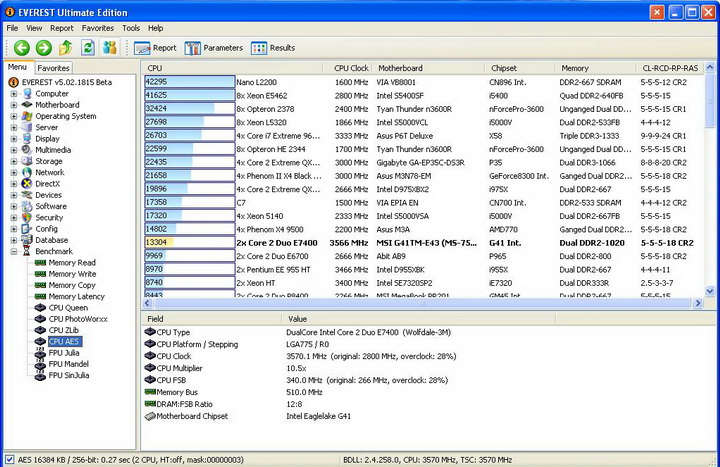The width and height of the screenshot is (720, 467).
Task: Open the Tools menu
Action: tap(131, 28)
